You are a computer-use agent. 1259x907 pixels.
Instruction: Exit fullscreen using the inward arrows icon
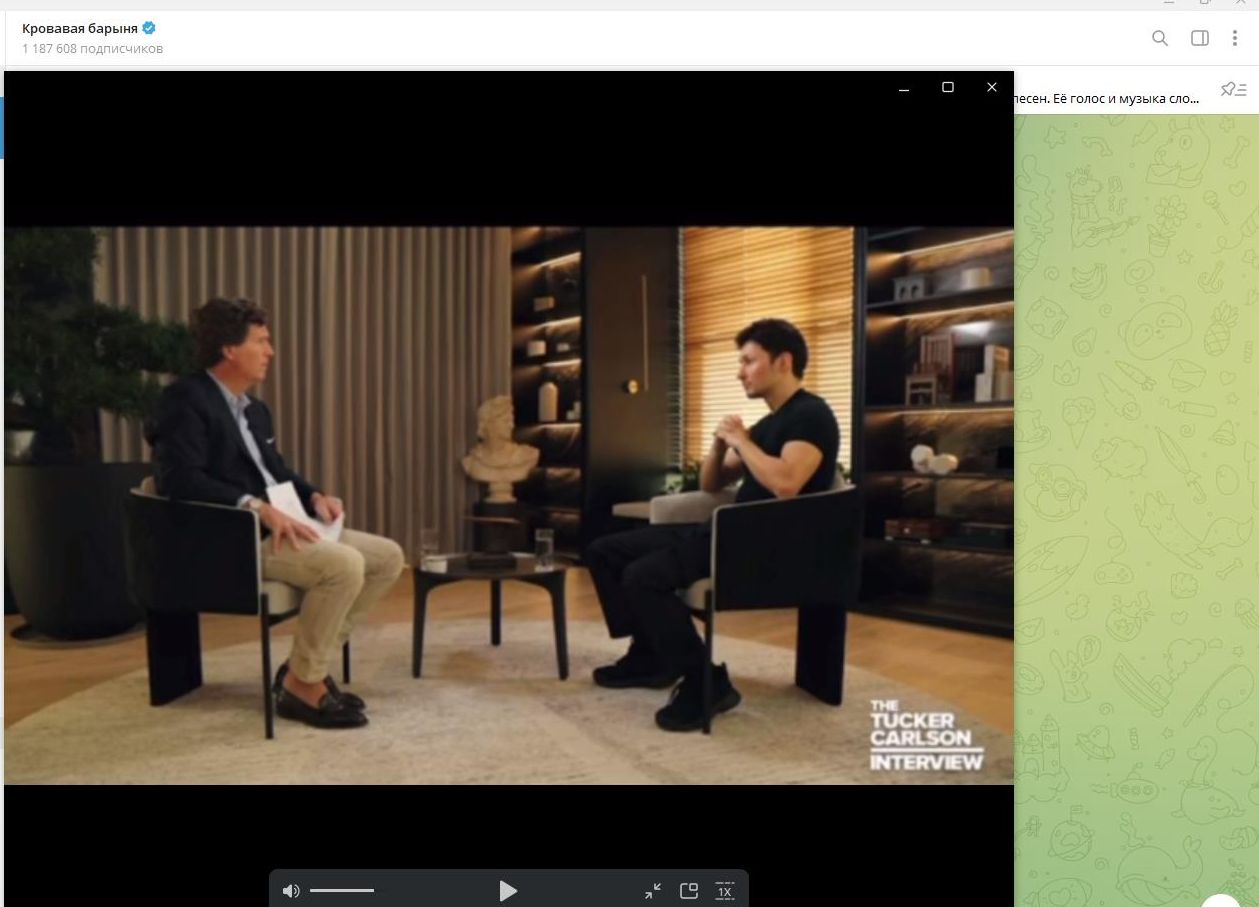(x=653, y=891)
